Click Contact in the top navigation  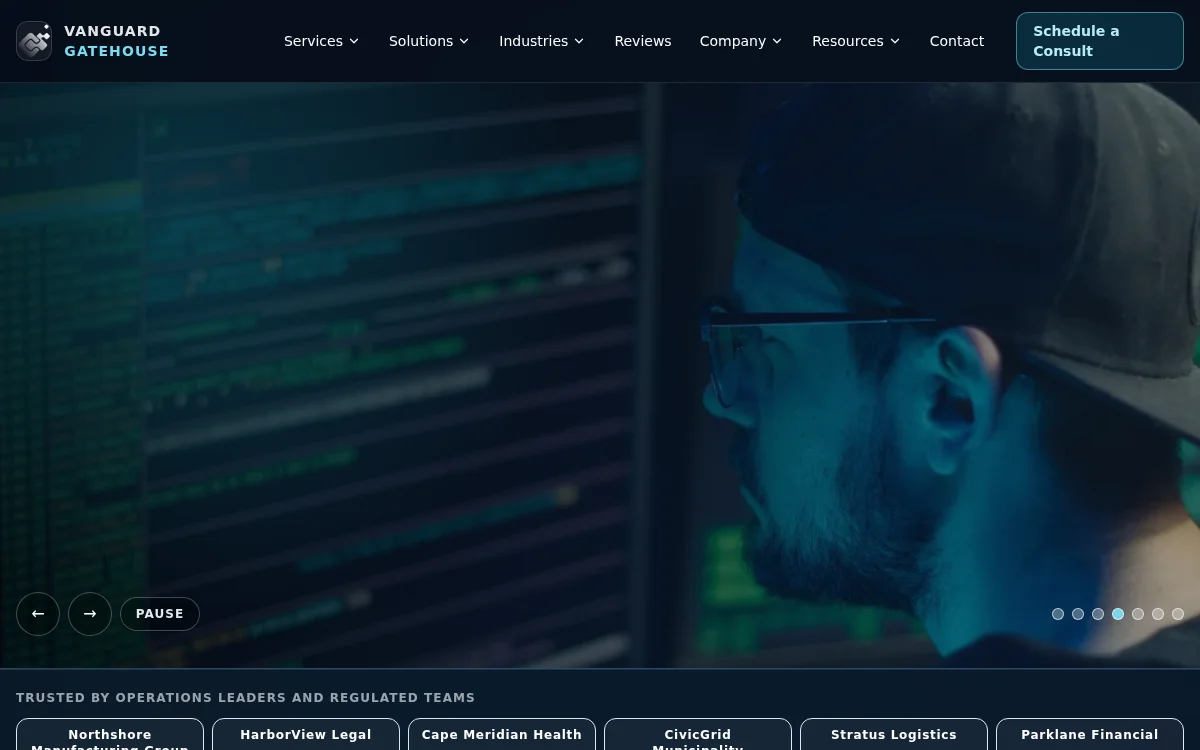pyautogui.click(x=956, y=41)
